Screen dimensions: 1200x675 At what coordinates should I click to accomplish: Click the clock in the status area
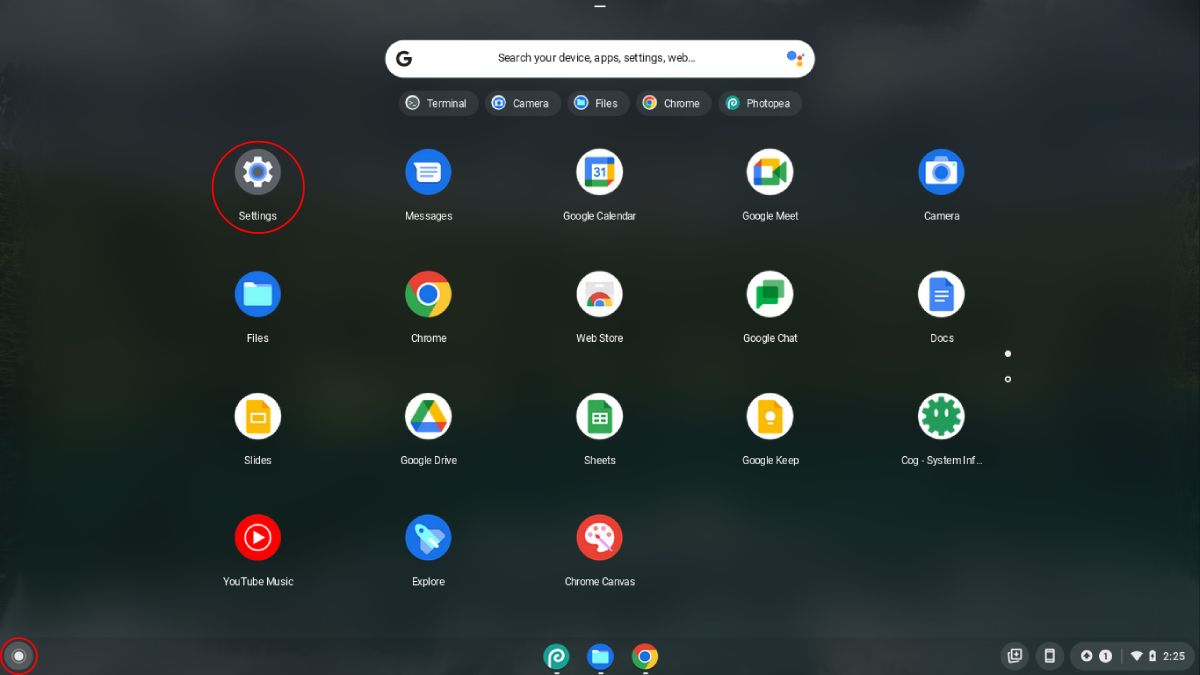pos(1174,656)
